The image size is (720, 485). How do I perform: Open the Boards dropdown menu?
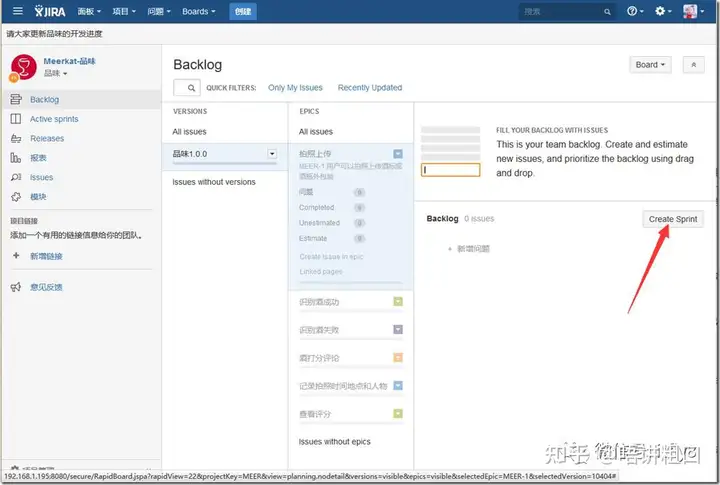point(198,11)
